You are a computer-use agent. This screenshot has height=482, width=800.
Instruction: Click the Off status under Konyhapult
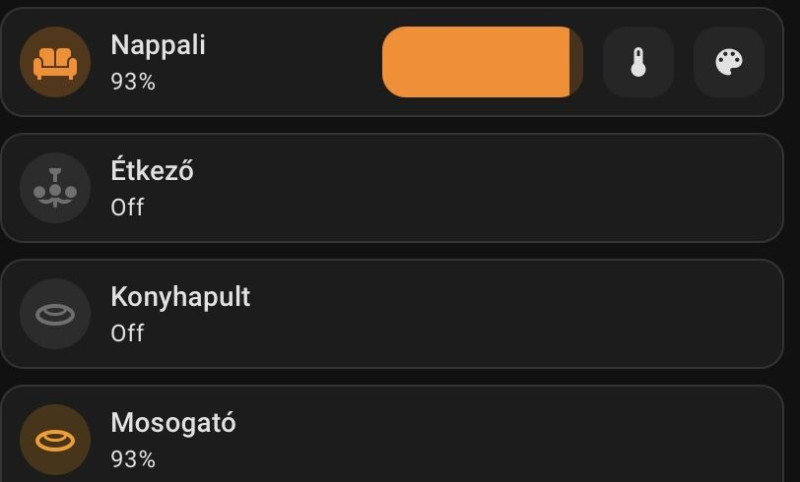(127, 334)
